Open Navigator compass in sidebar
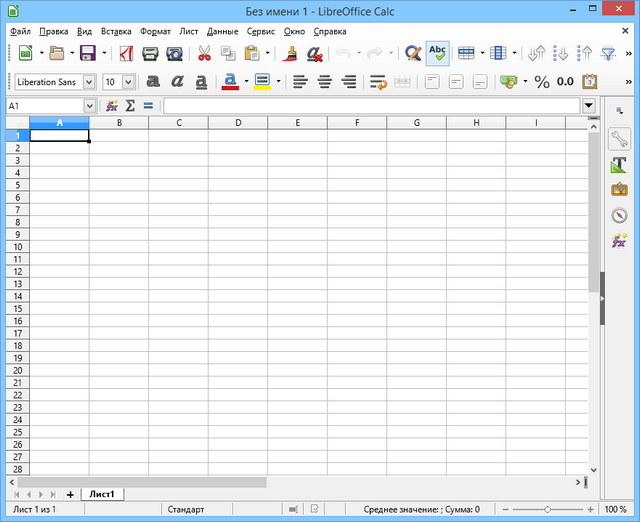The width and height of the screenshot is (640, 522). point(619,215)
